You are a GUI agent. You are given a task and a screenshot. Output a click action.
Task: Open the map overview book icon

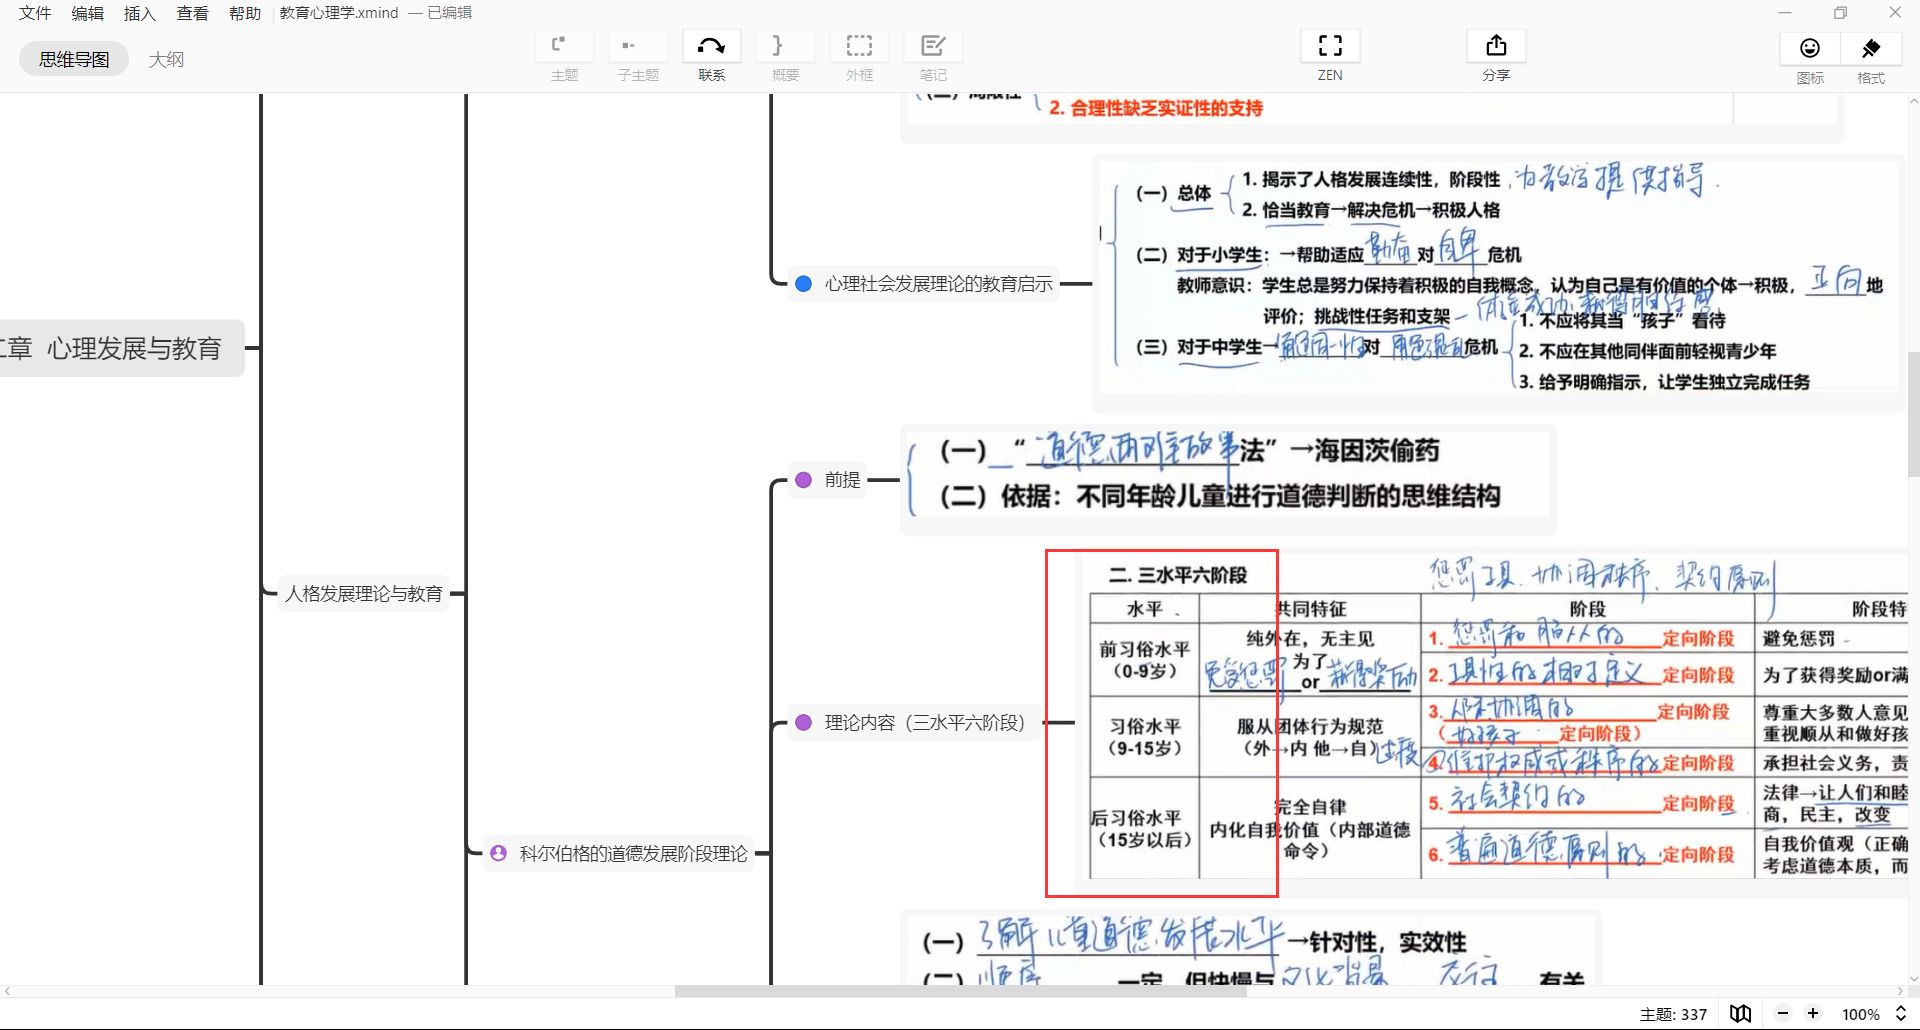click(1741, 1014)
